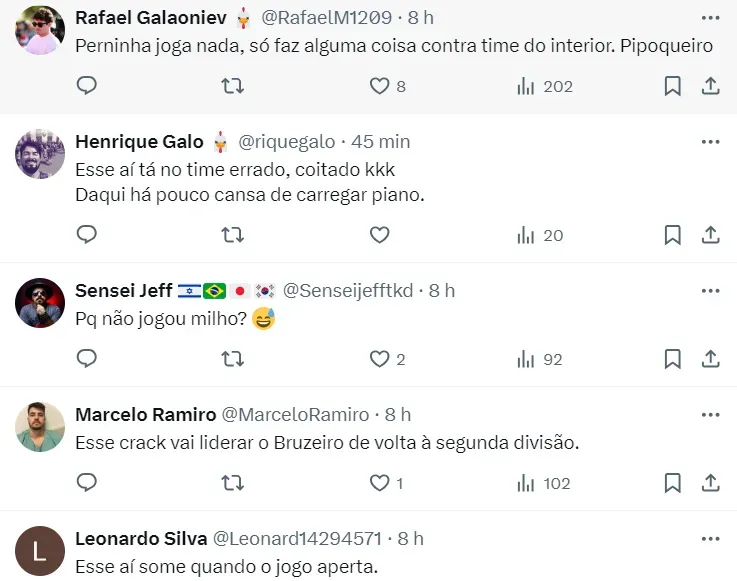Click Henrique Galo's profile picture
The height and width of the screenshot is (581, 737).
coord(41,153)
